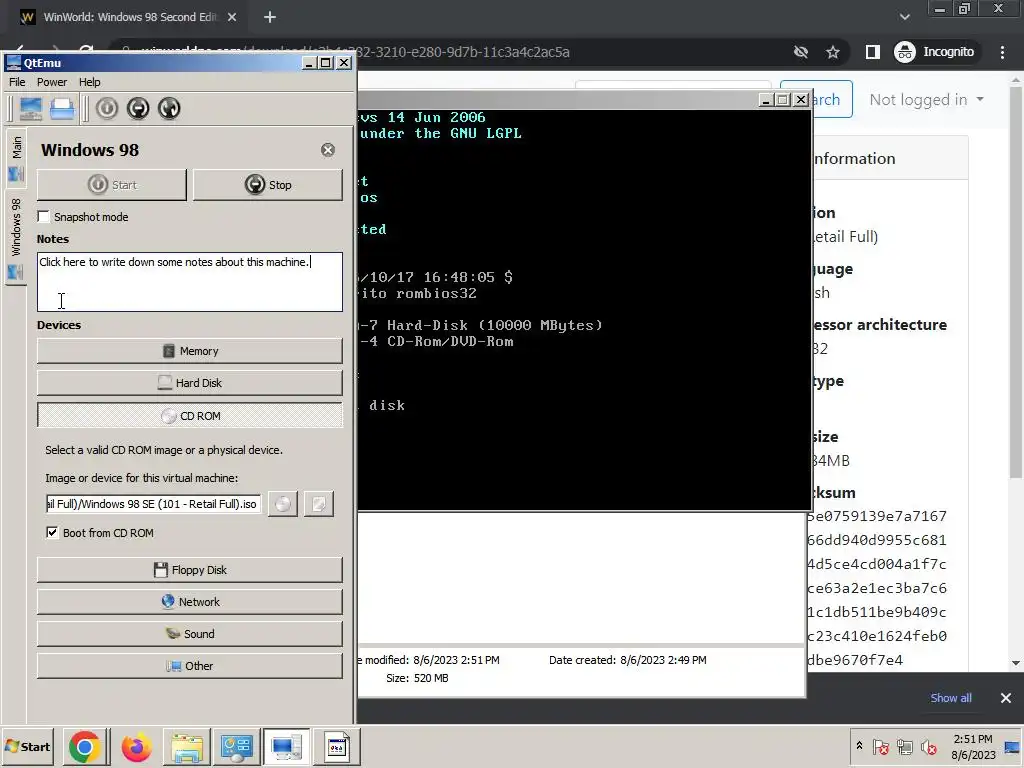Expand the Sound device section
The image size is (1024, 768).
point(189,634)
